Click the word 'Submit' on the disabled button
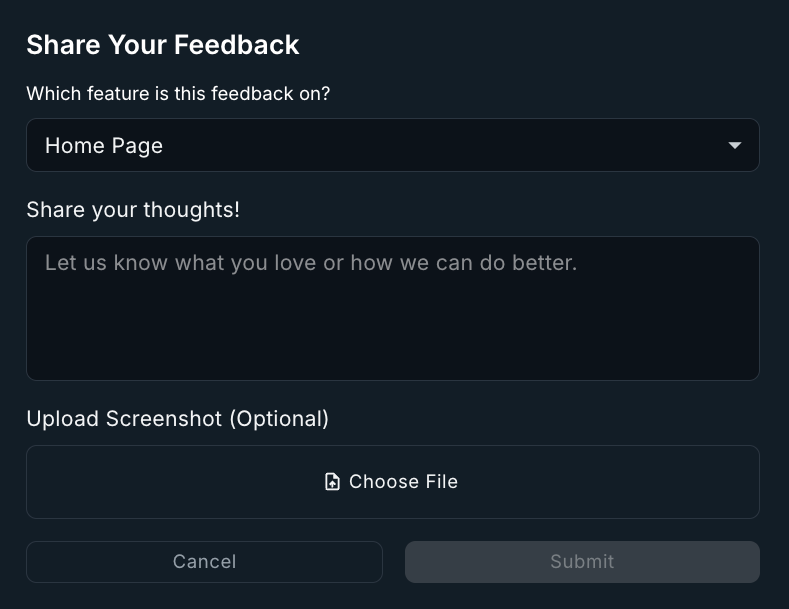 click(582, 562)
